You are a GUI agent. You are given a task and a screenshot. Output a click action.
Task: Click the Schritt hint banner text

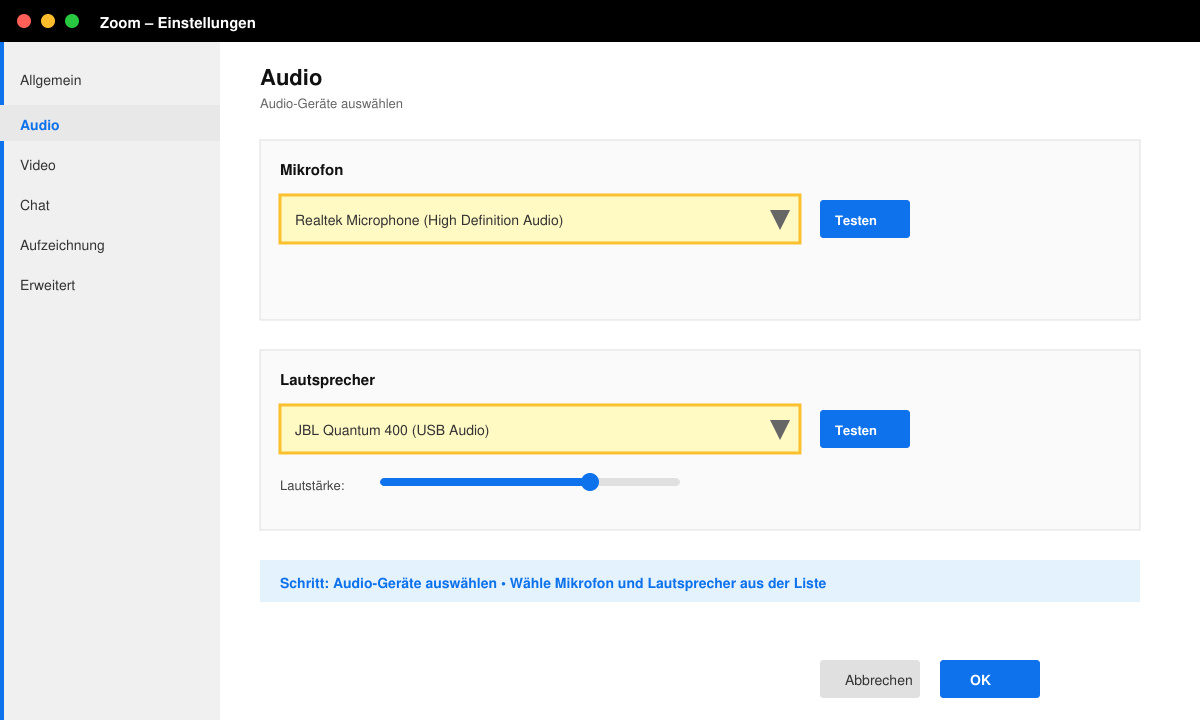553,583
